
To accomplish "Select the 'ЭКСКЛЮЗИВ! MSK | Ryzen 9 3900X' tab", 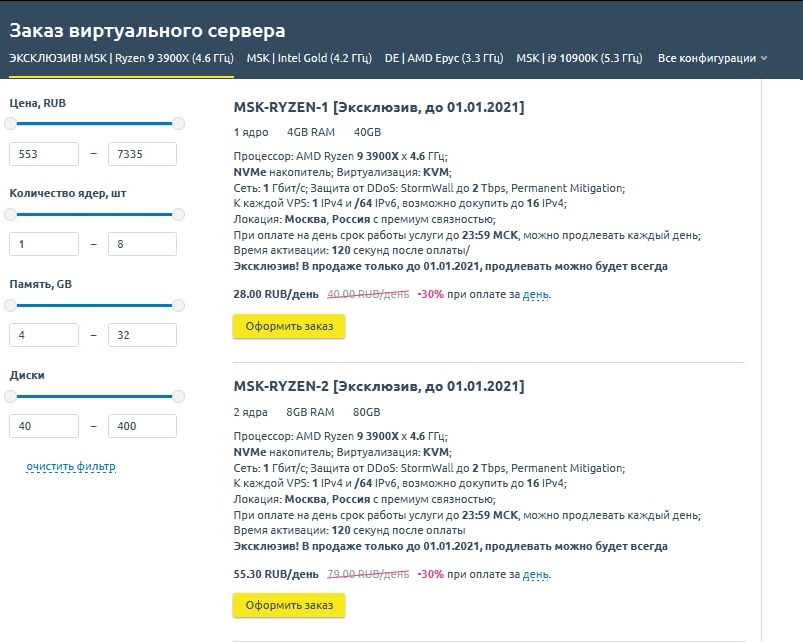I will coord(121,58).
